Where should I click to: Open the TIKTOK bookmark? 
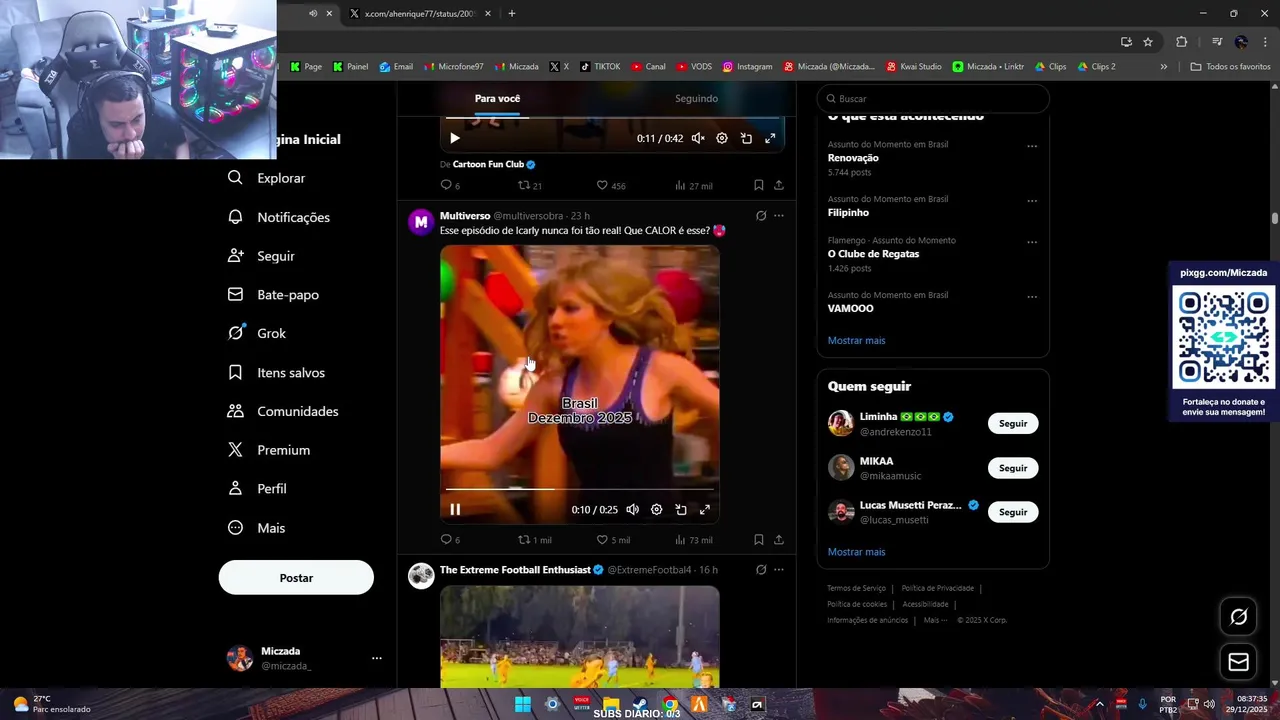click(599, 67)
